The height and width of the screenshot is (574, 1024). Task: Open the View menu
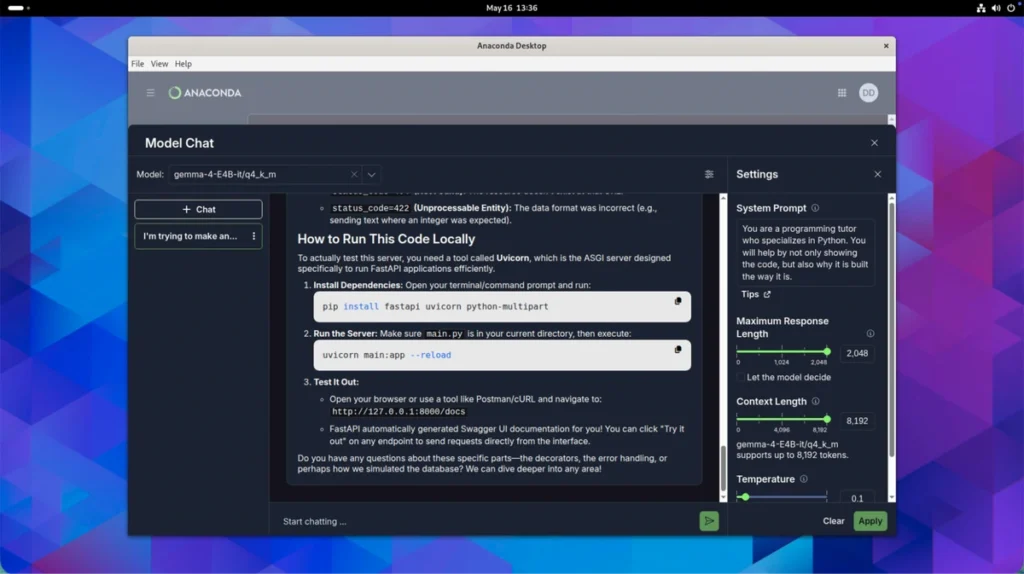159,64
